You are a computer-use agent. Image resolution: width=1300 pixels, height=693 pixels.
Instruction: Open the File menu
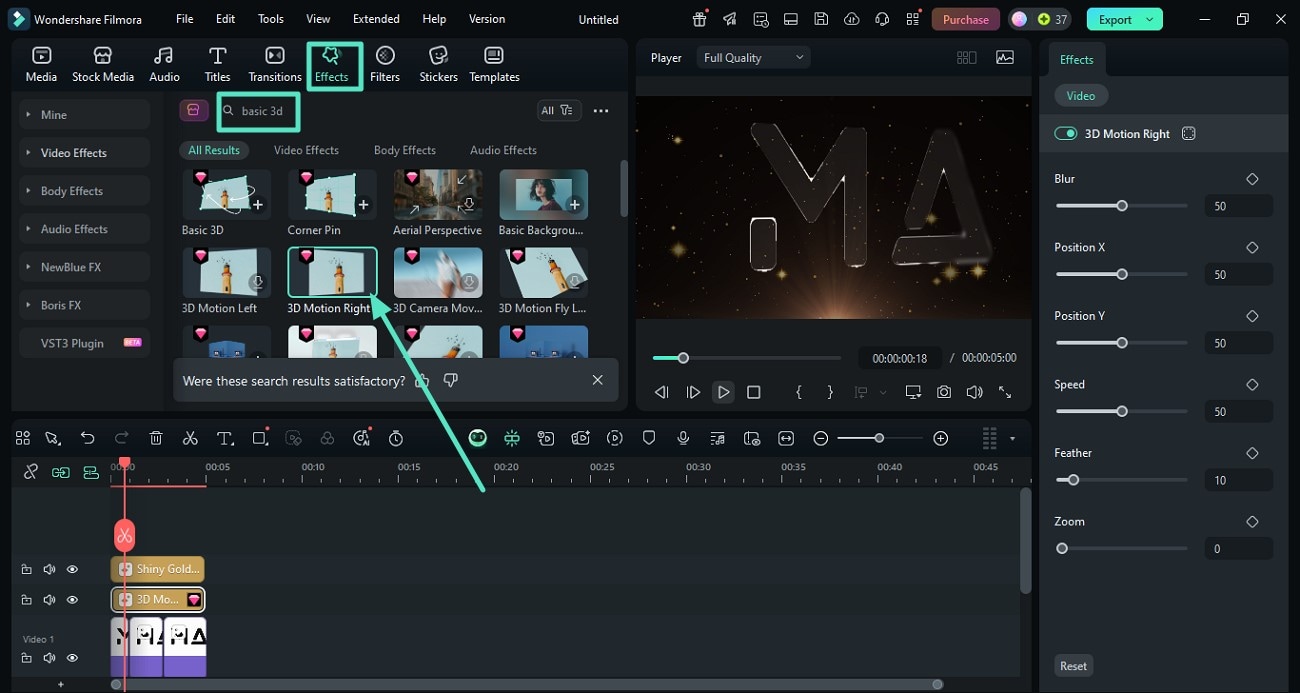click(x=185, y=19)
